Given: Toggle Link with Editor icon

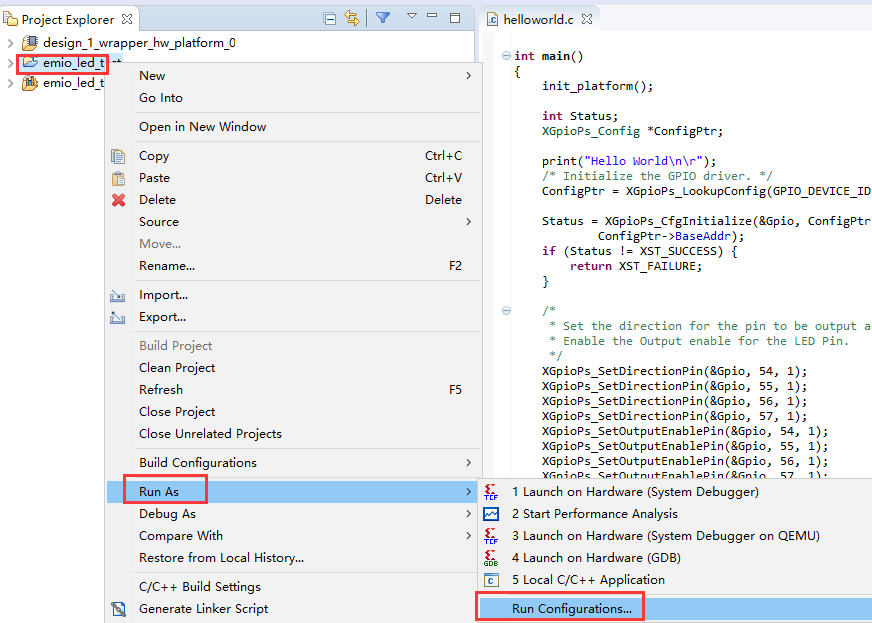Looking at the screenshot, I should tap(352, 18).
